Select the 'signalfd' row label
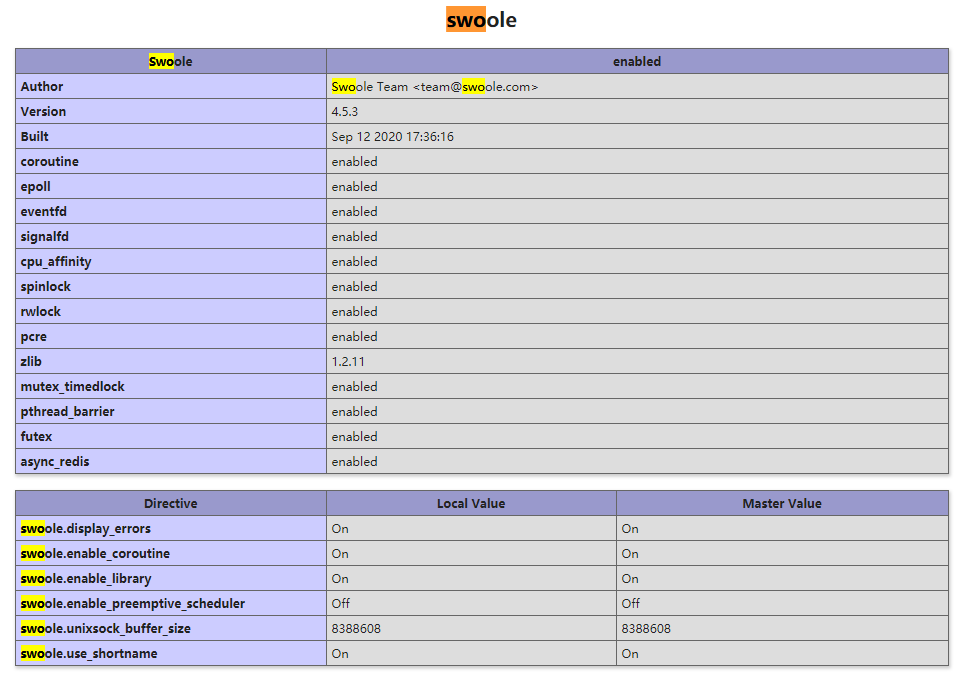The width and height of the screenshot is (963, 690). [x=45, y=237]
